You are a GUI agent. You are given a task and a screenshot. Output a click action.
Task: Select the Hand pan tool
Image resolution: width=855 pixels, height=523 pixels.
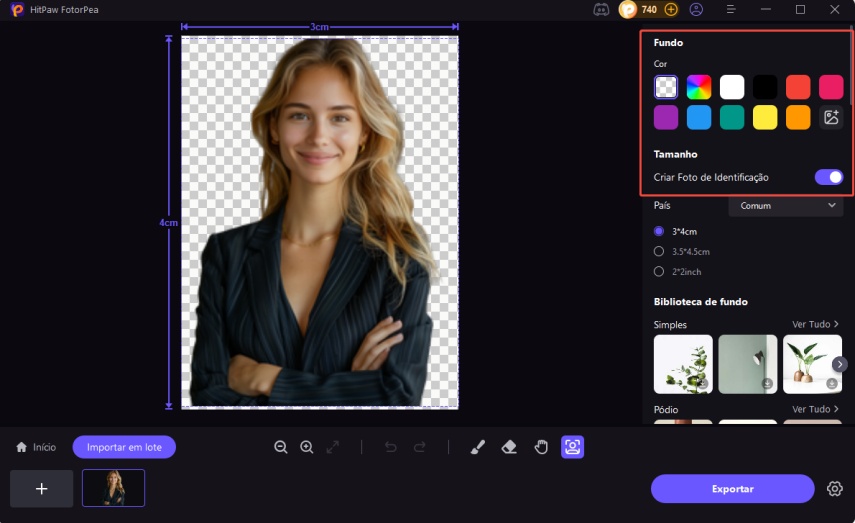tap(541, 447)
